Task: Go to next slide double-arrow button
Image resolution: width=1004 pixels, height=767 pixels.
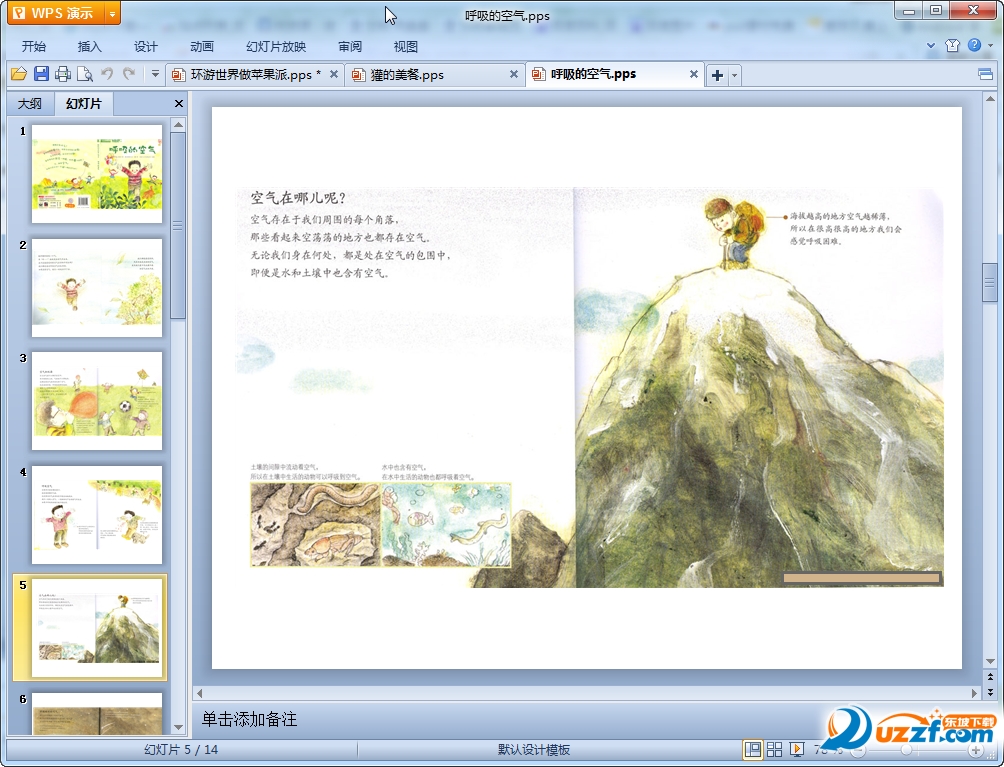Action: (990, 691)
